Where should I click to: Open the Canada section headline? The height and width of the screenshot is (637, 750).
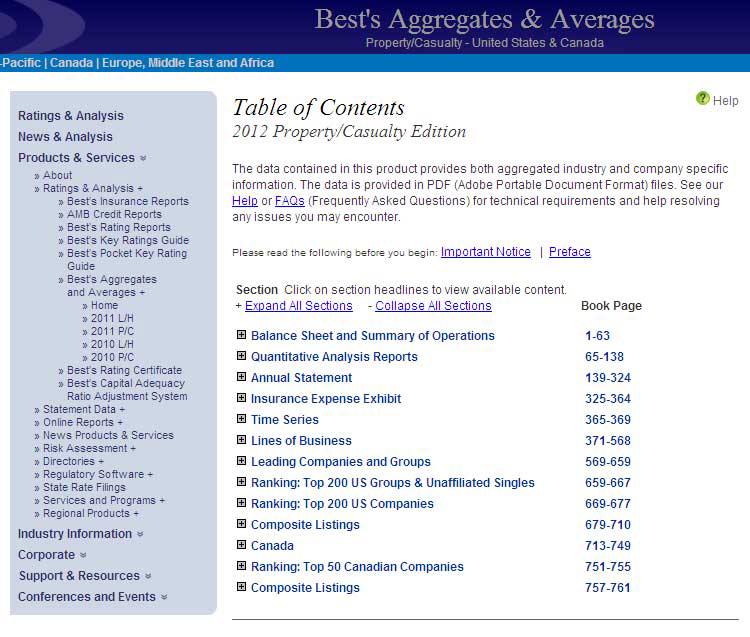tap(272, 546)
